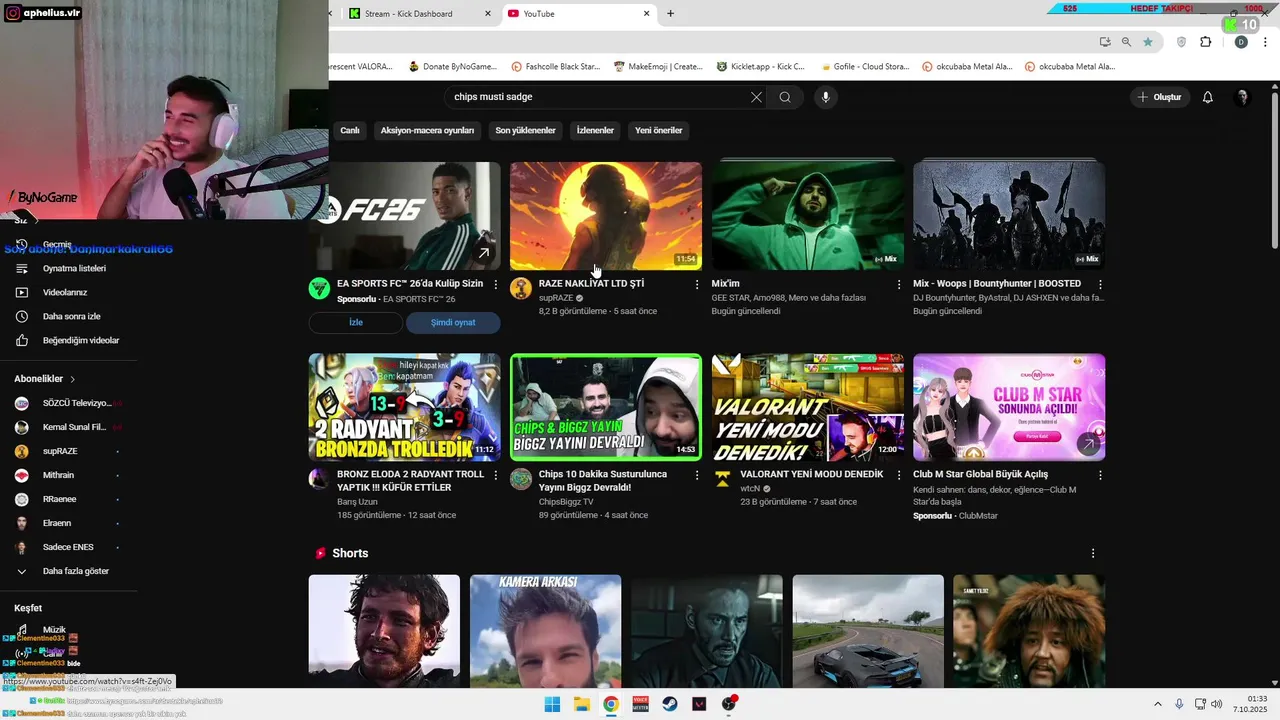
Task: Open Chrome three-dot menu
Action: click(1266, 42)
